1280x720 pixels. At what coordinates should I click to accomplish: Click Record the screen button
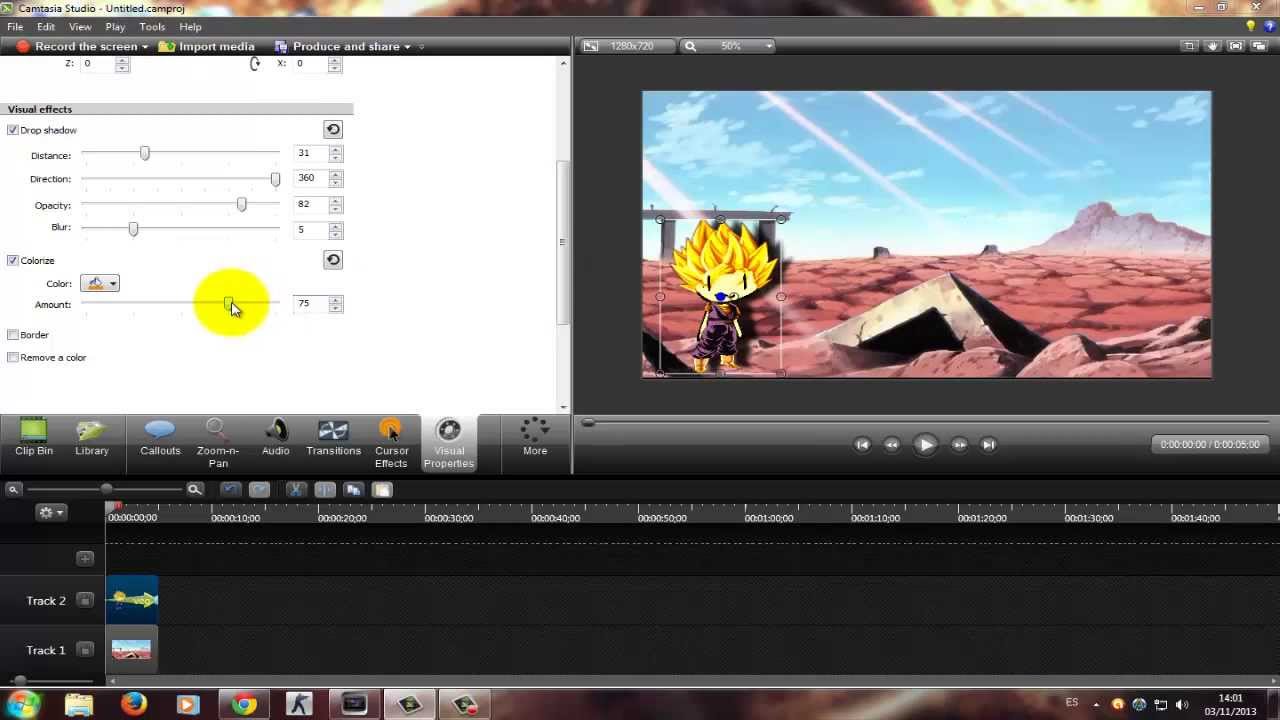[x=76, y=47]
